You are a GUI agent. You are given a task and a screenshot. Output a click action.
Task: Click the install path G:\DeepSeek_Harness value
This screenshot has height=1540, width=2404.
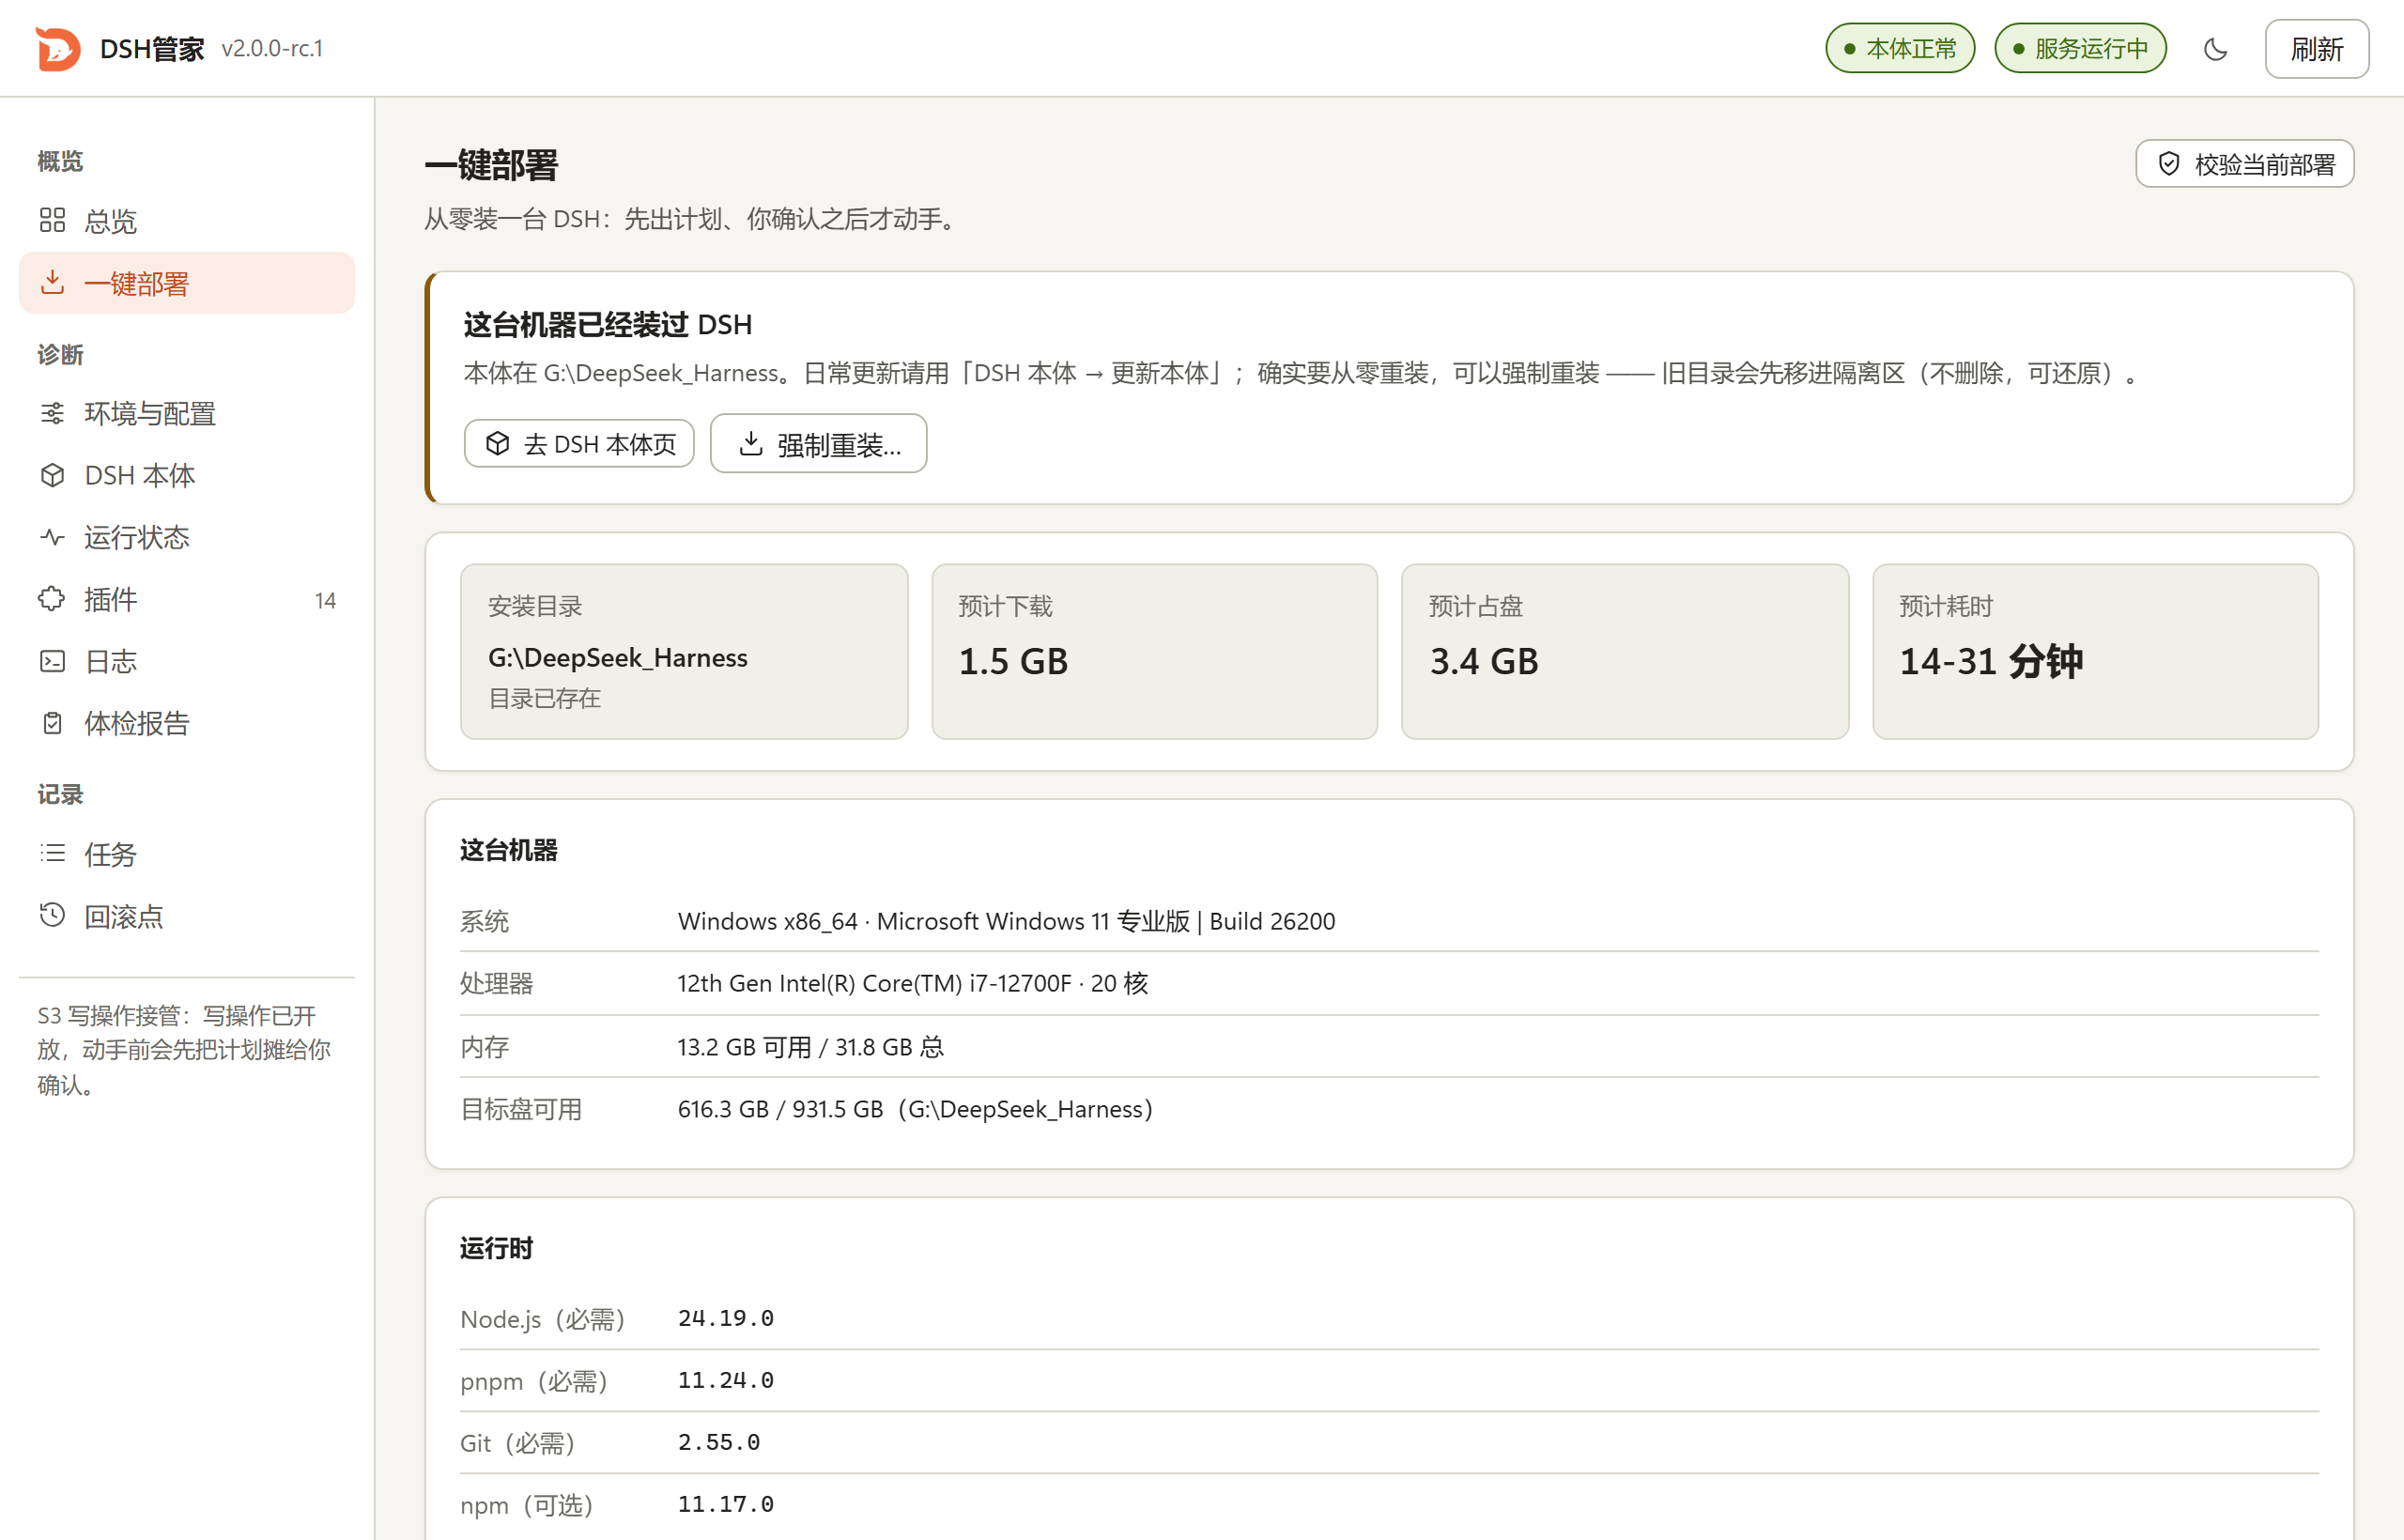click(617, 658)
